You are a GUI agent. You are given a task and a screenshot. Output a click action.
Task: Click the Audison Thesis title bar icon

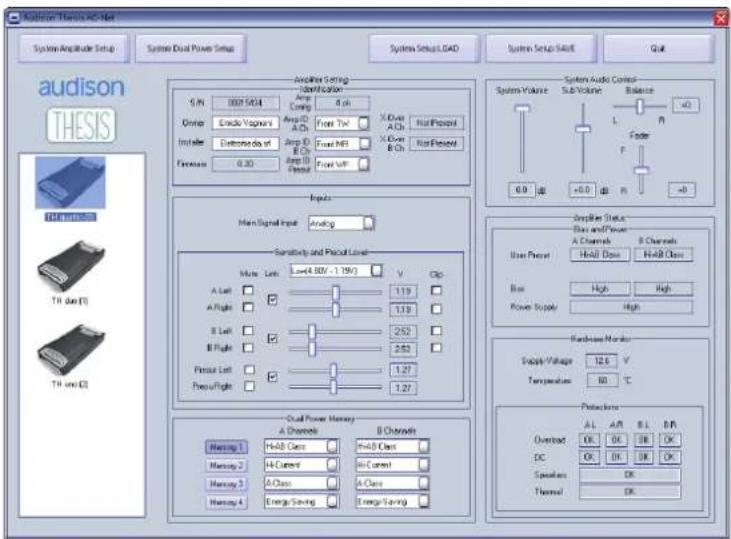point(14,18)
